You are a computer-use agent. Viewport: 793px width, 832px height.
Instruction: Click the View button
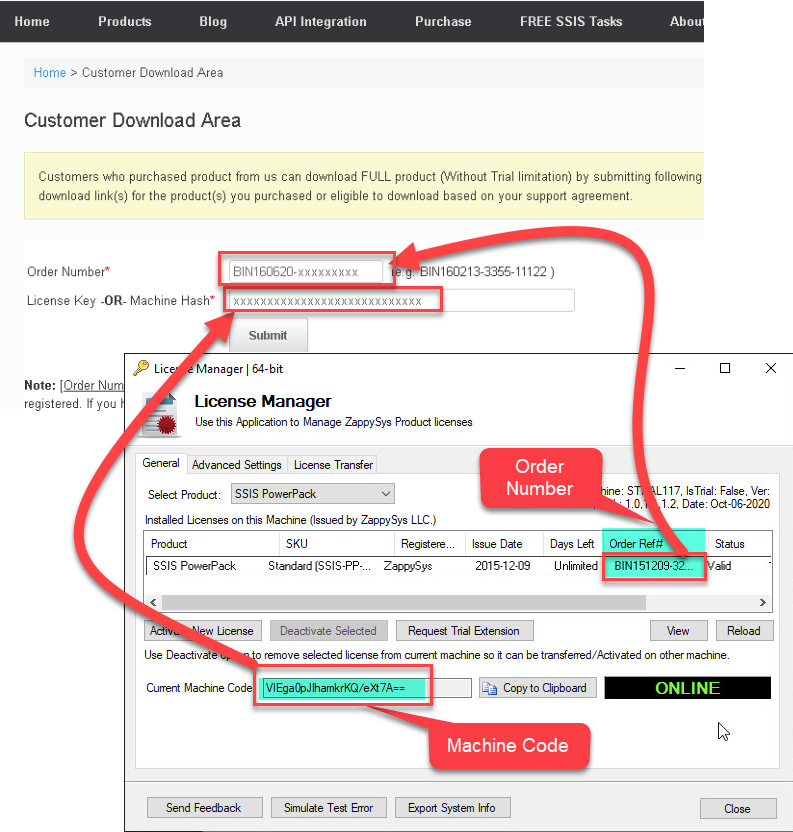pos(678,630)
